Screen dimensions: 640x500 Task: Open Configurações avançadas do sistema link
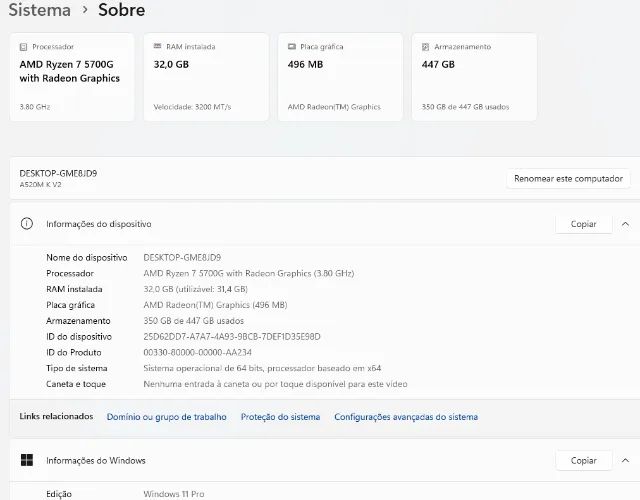tap(406, 417)
